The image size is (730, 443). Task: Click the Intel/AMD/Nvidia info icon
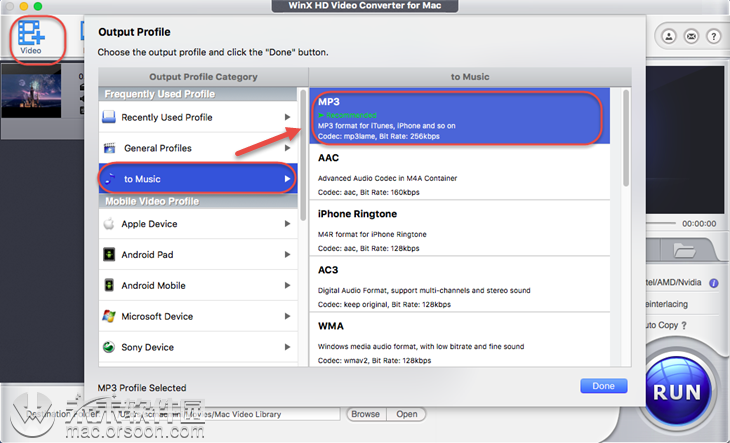tap(713, 283)
